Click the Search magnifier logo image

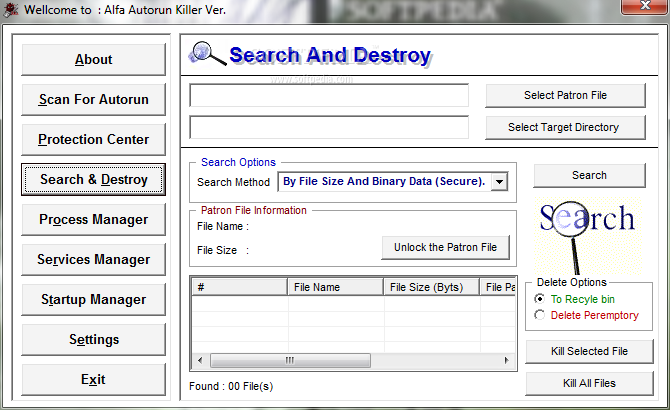click(x=588, y=236)
